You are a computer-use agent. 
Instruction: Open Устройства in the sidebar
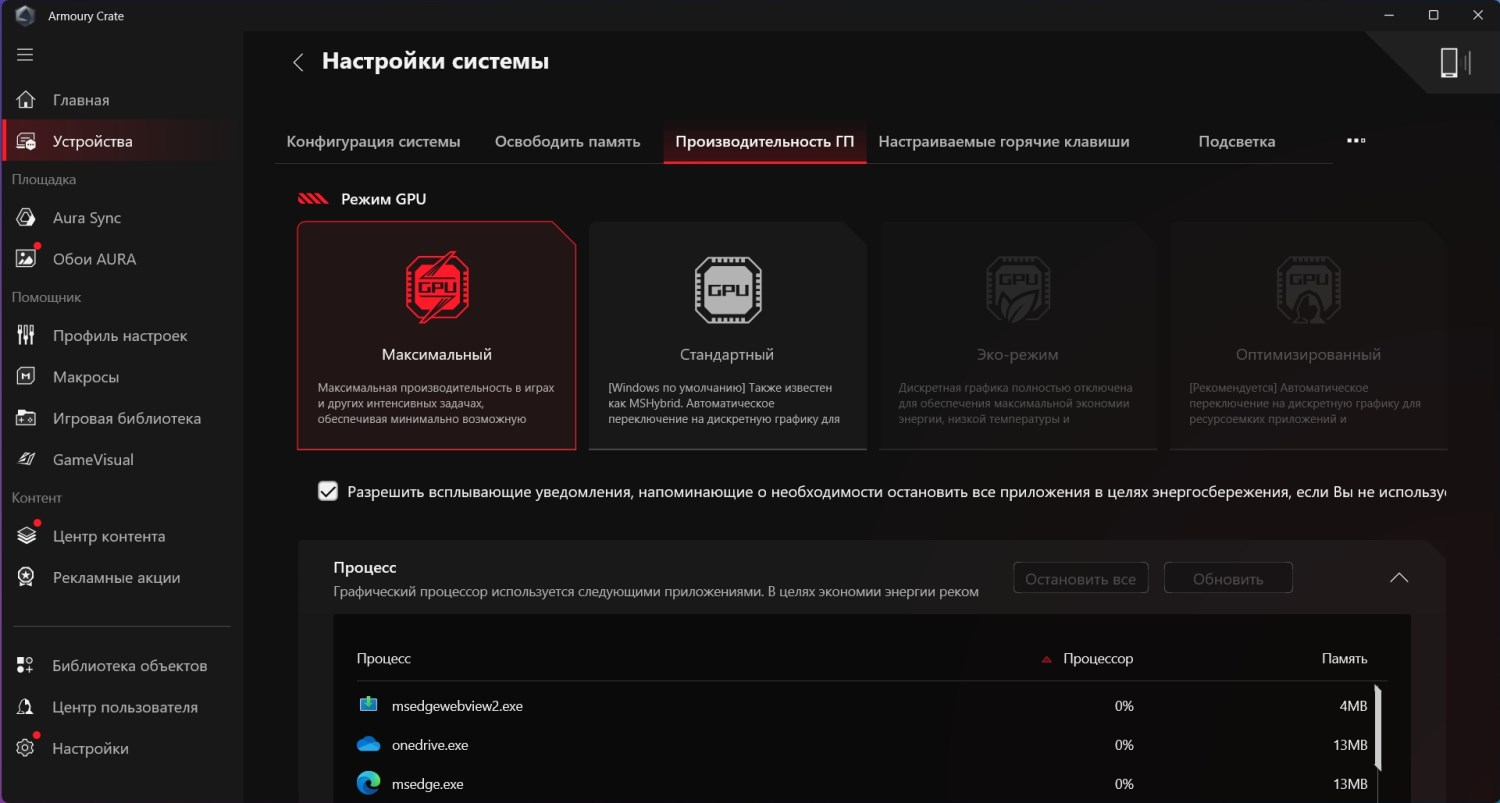(122, 142)
